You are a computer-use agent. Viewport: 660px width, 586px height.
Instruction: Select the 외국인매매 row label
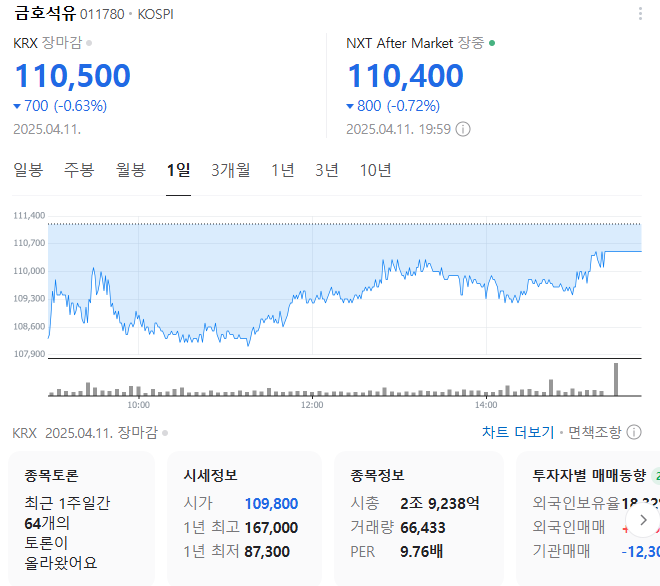click(x=569, y=527)
